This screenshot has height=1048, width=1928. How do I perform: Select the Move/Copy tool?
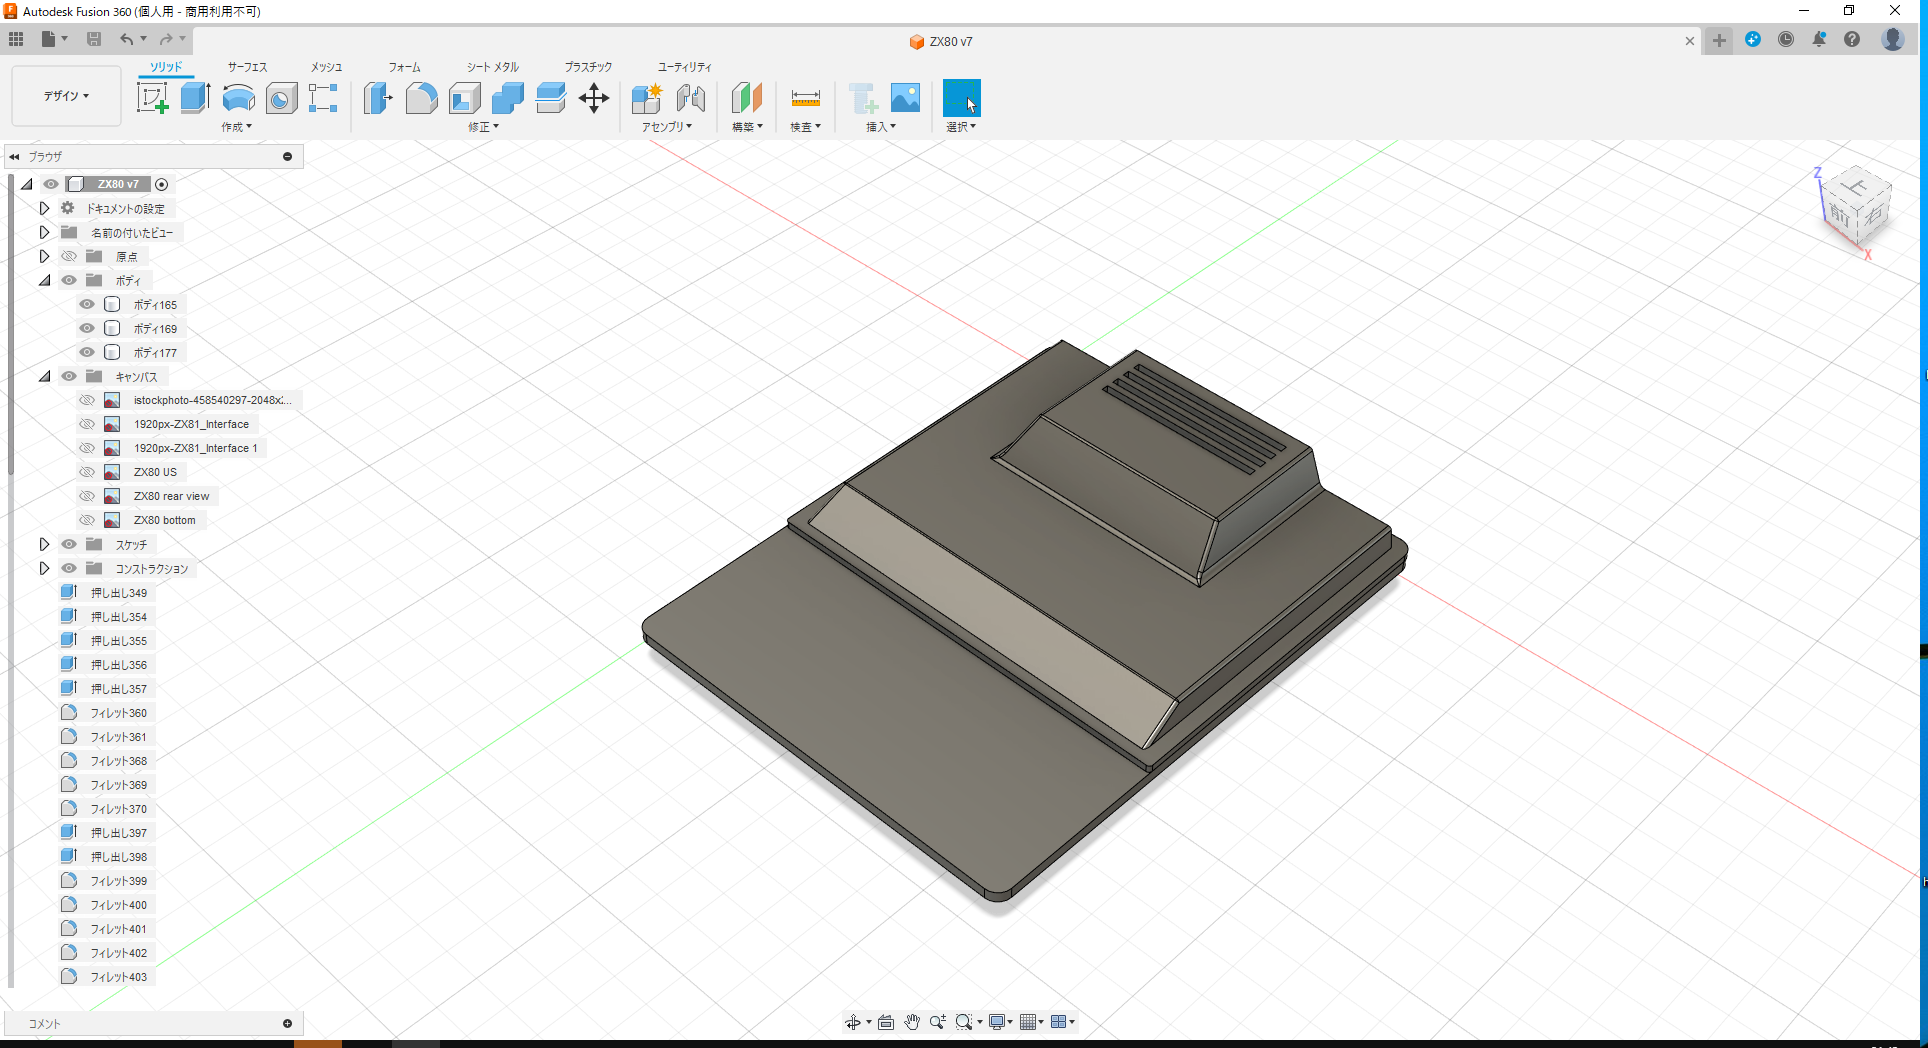593,97
